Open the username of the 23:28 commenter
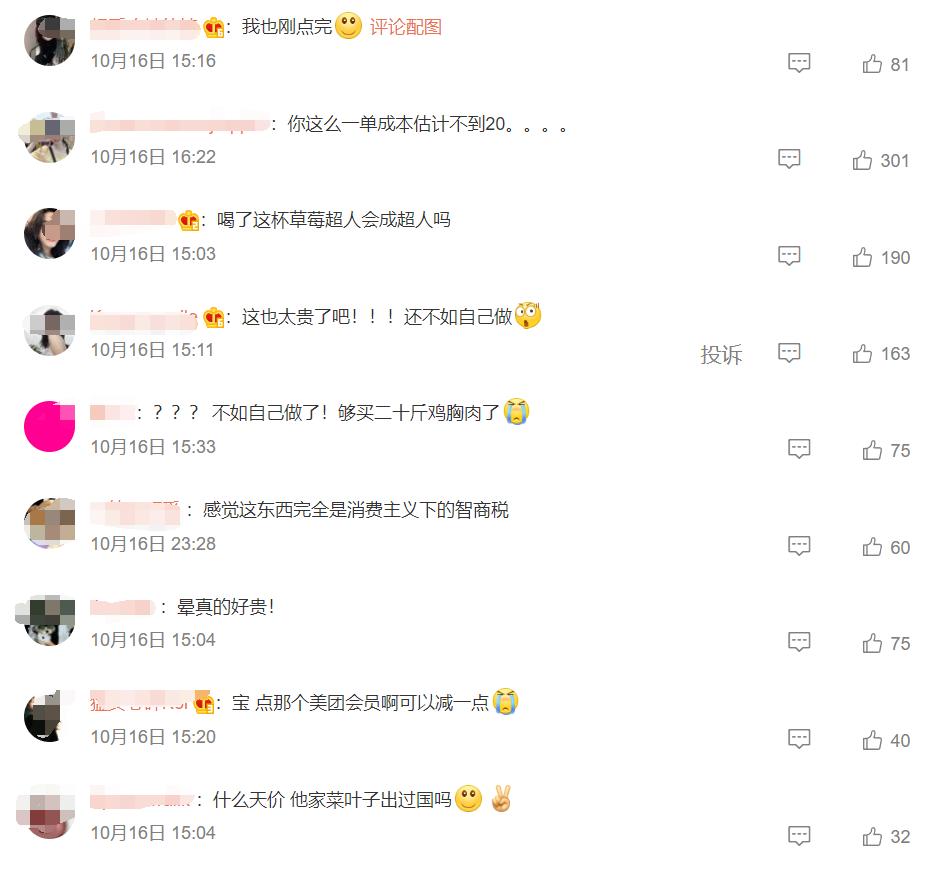 point(134,511)
